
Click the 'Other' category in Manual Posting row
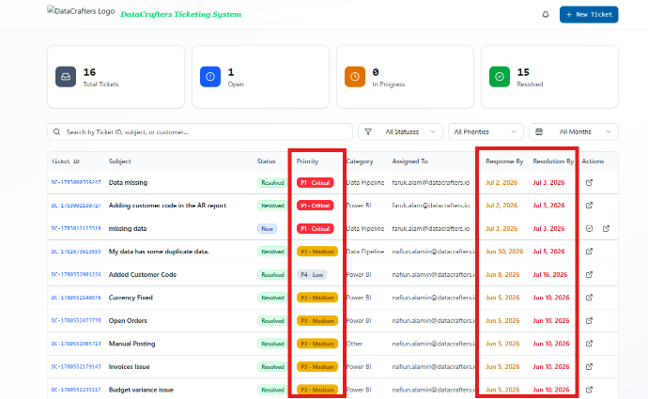coord(354,344)
